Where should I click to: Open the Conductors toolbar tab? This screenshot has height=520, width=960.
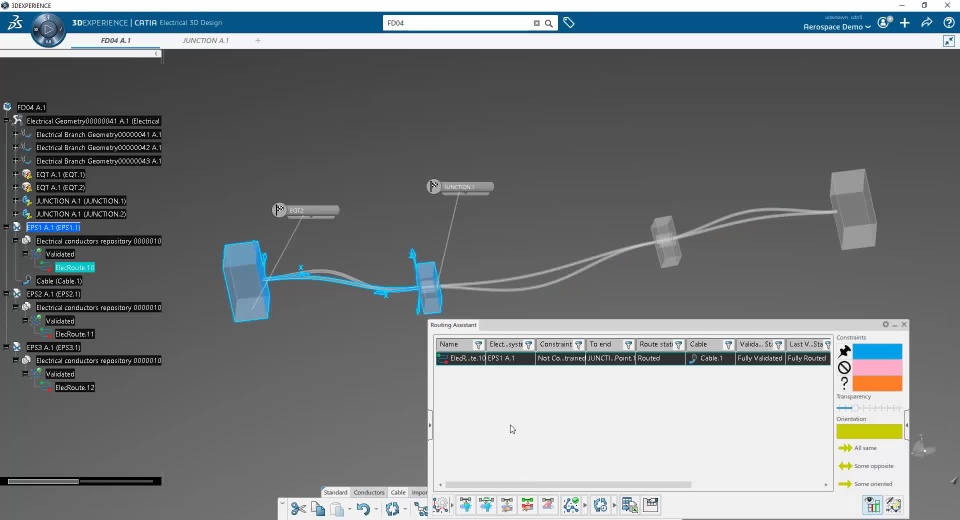point(369,492)
